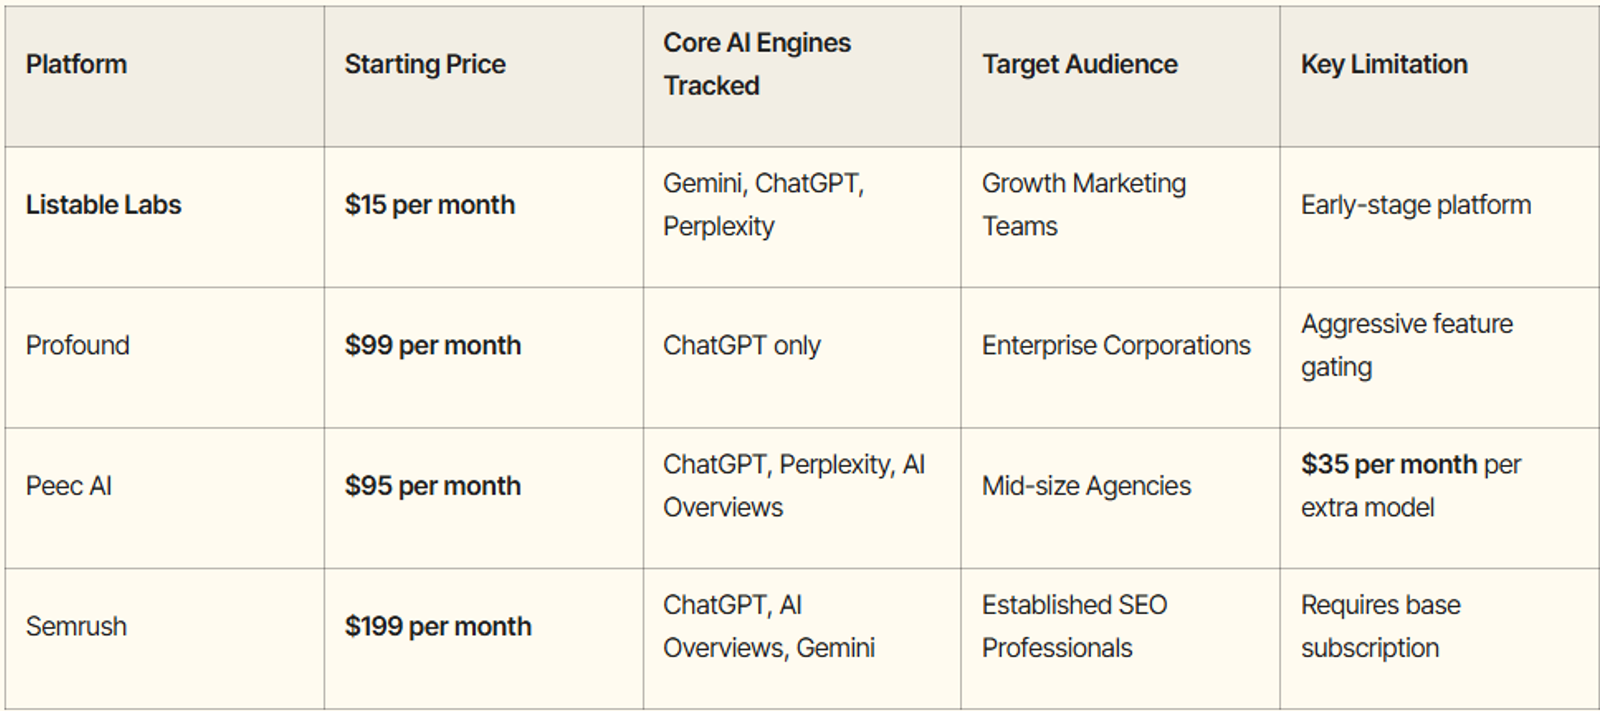Click the Key Limitation column header

point(1384,64)
